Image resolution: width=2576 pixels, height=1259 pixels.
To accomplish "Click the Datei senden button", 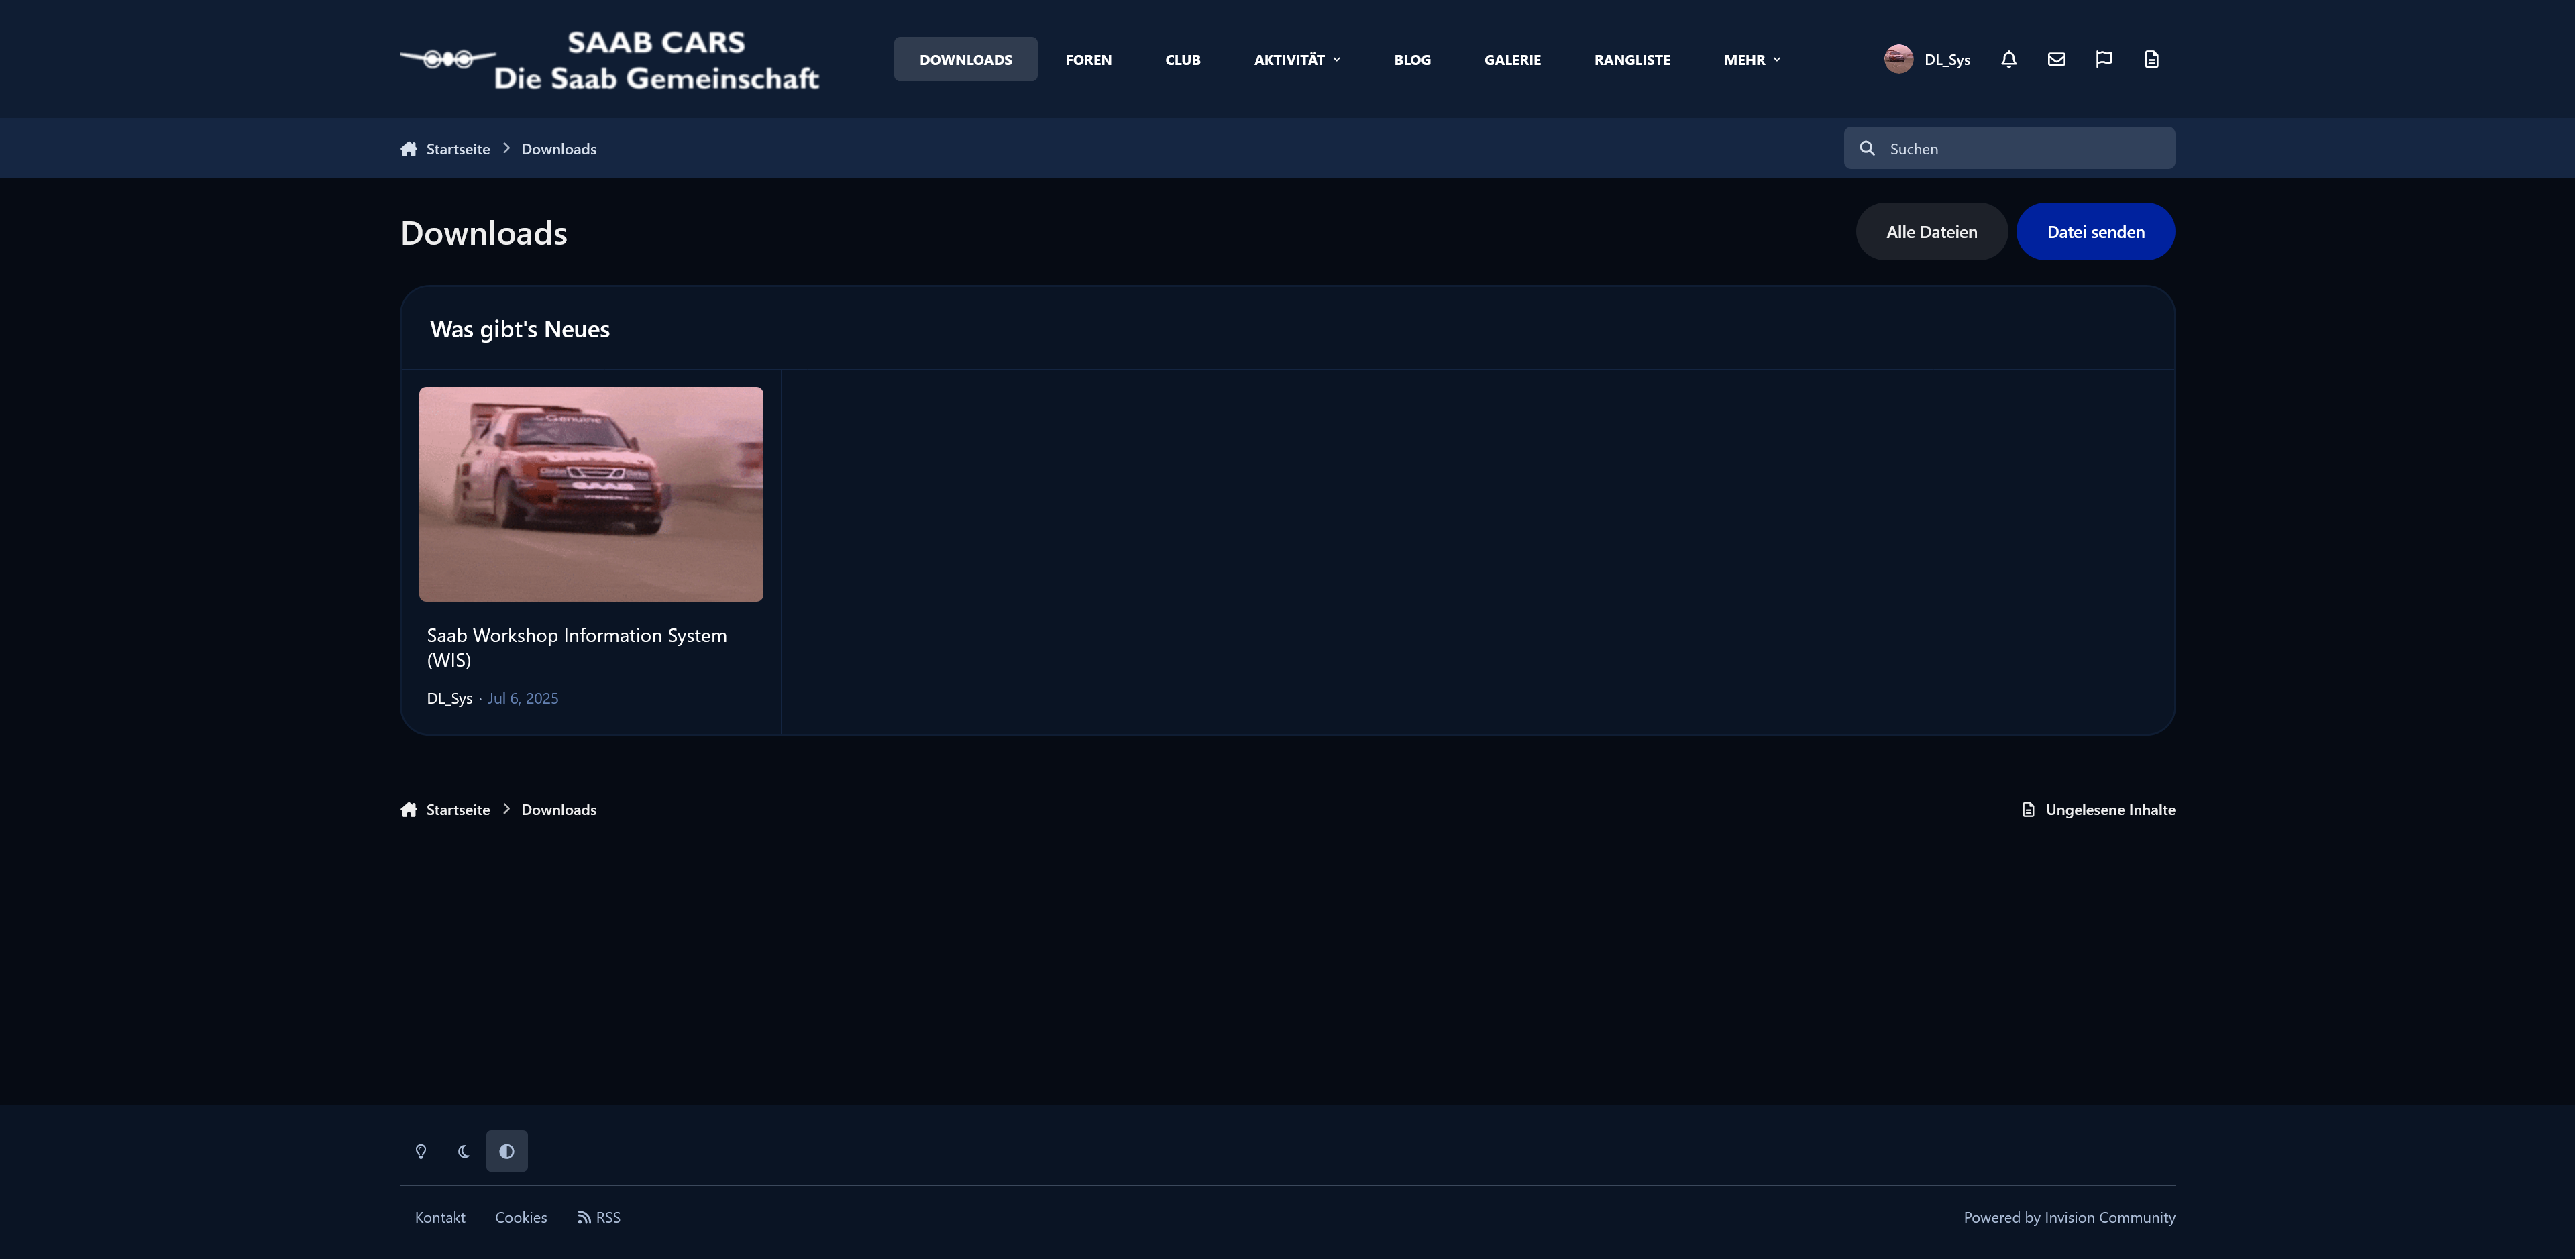I will pyautogui.click(x=2095, y=232).
